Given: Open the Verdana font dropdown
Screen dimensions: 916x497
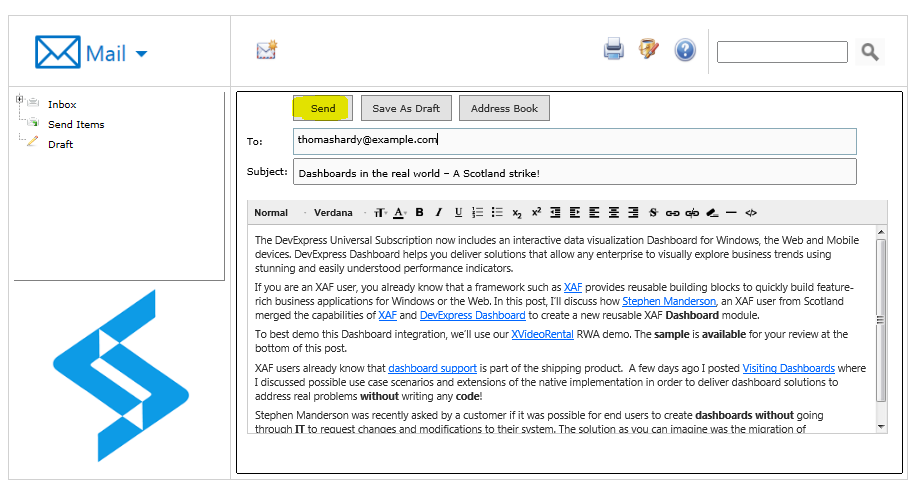Looking at the screenshot, I should 340,213.
